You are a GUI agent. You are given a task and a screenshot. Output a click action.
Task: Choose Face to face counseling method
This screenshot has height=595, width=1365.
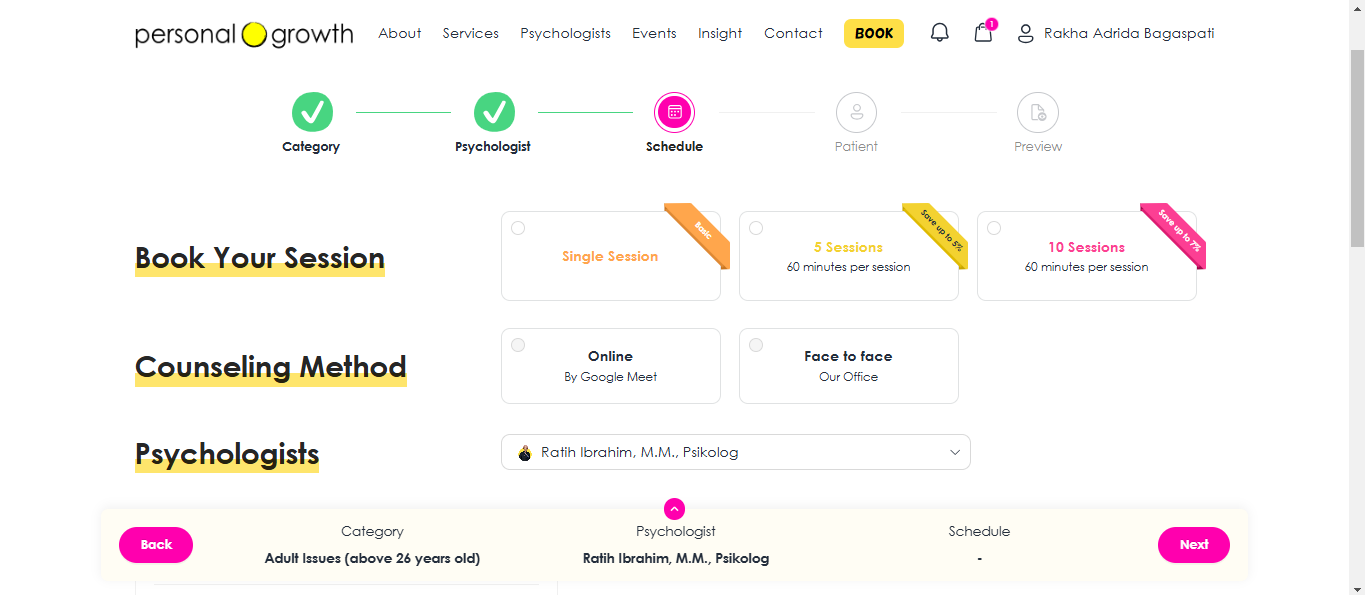pyautogui.click(x=849, y=366)
